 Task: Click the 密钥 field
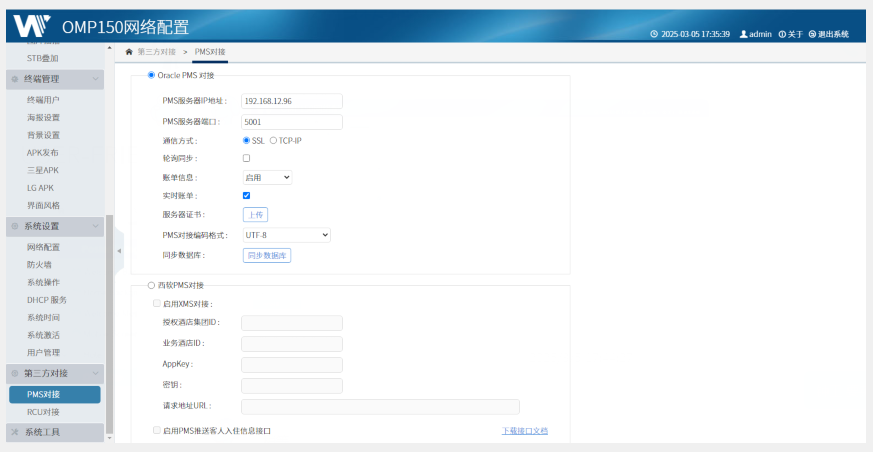point(292,386)
